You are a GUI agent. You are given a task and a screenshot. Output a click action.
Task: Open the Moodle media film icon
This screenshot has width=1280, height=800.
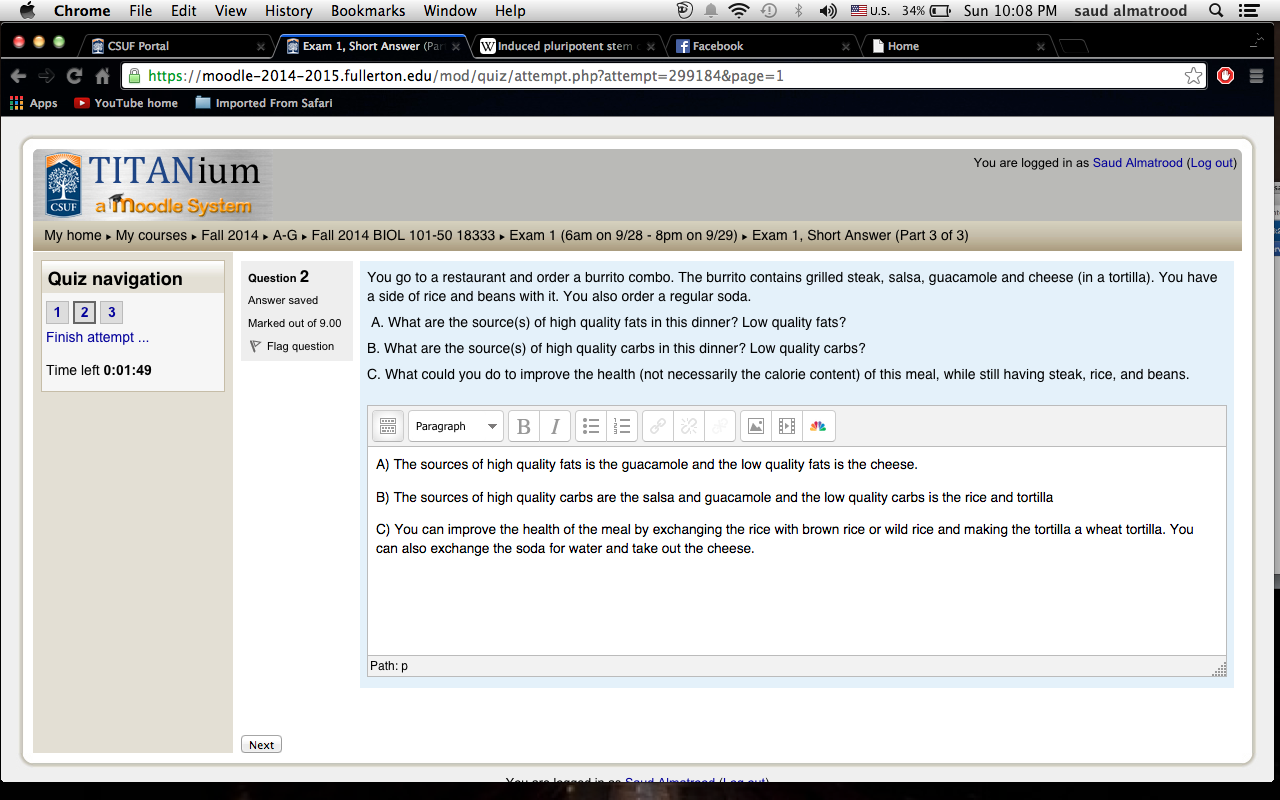coord(787,427)
